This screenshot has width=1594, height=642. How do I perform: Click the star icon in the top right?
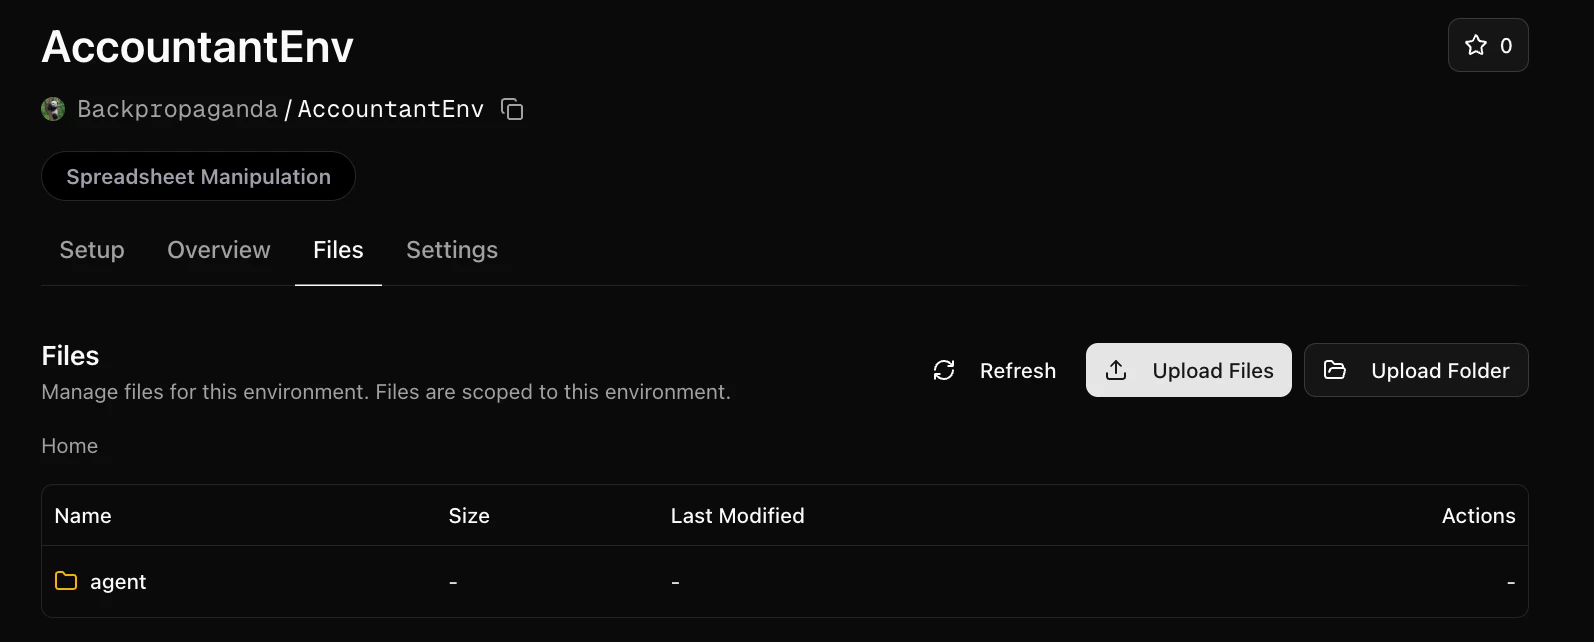1475,44
